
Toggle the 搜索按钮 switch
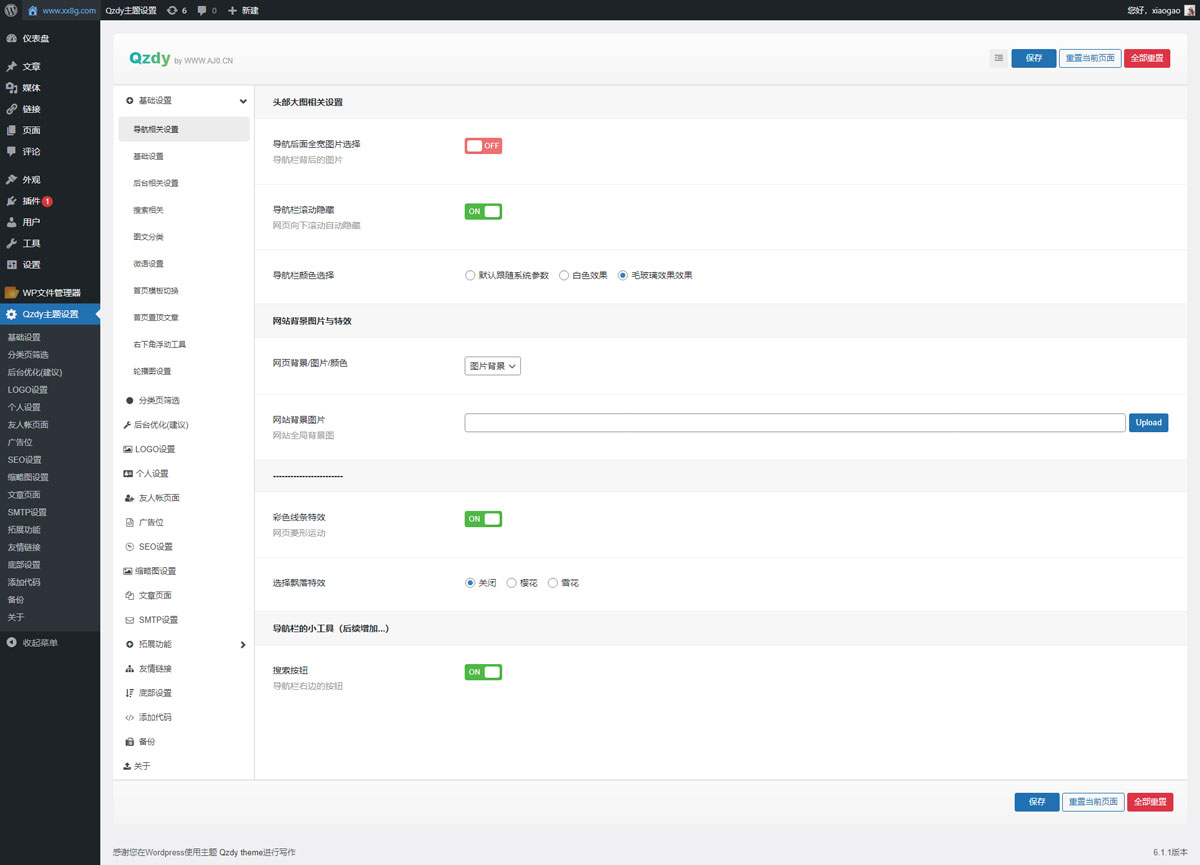pyautogui.click(x=483, y=672)
